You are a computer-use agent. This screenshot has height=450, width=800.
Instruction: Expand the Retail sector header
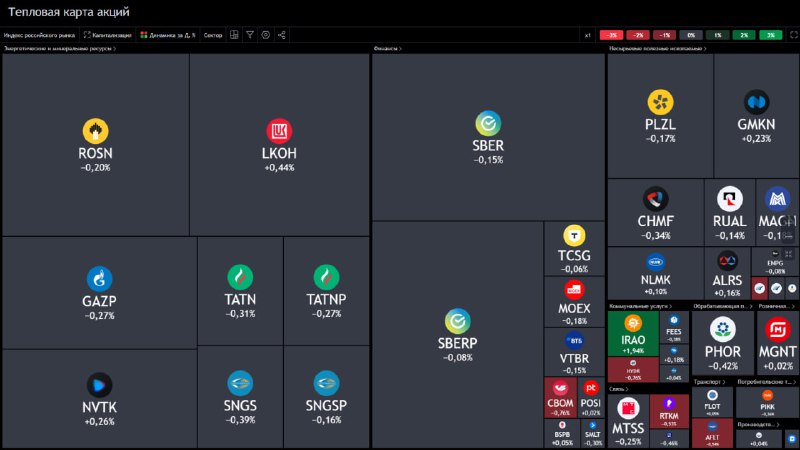[777, 306]
